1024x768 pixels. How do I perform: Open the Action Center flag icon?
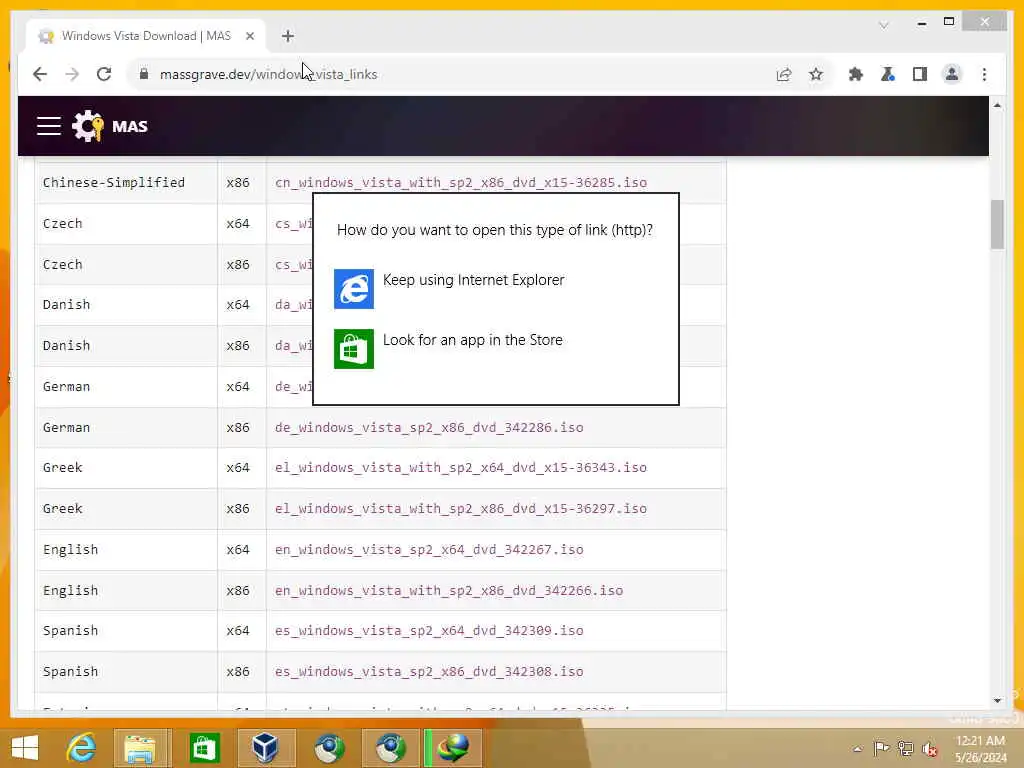click(x=881, y=748)
